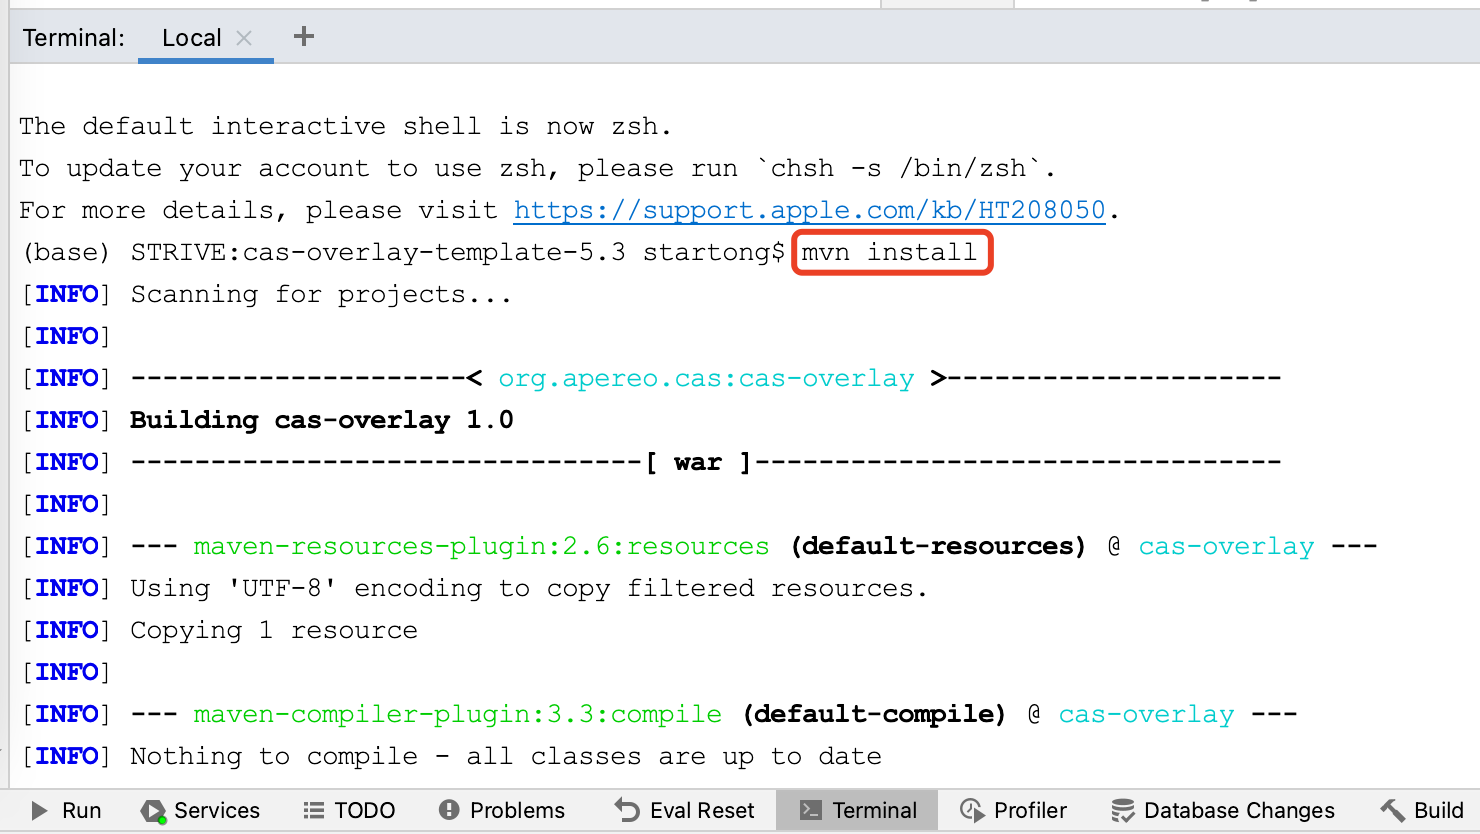
Task: Click the Problems warning icon
Action: [449, 810]
